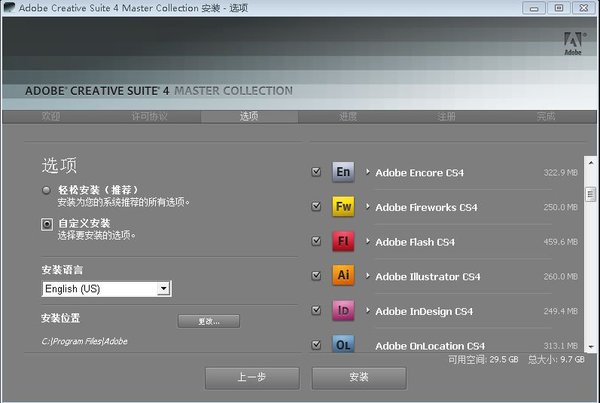Click the 总大小: 9.7 GB text
The width and height of the screenshot is (600, 403).
coord(556,359)
